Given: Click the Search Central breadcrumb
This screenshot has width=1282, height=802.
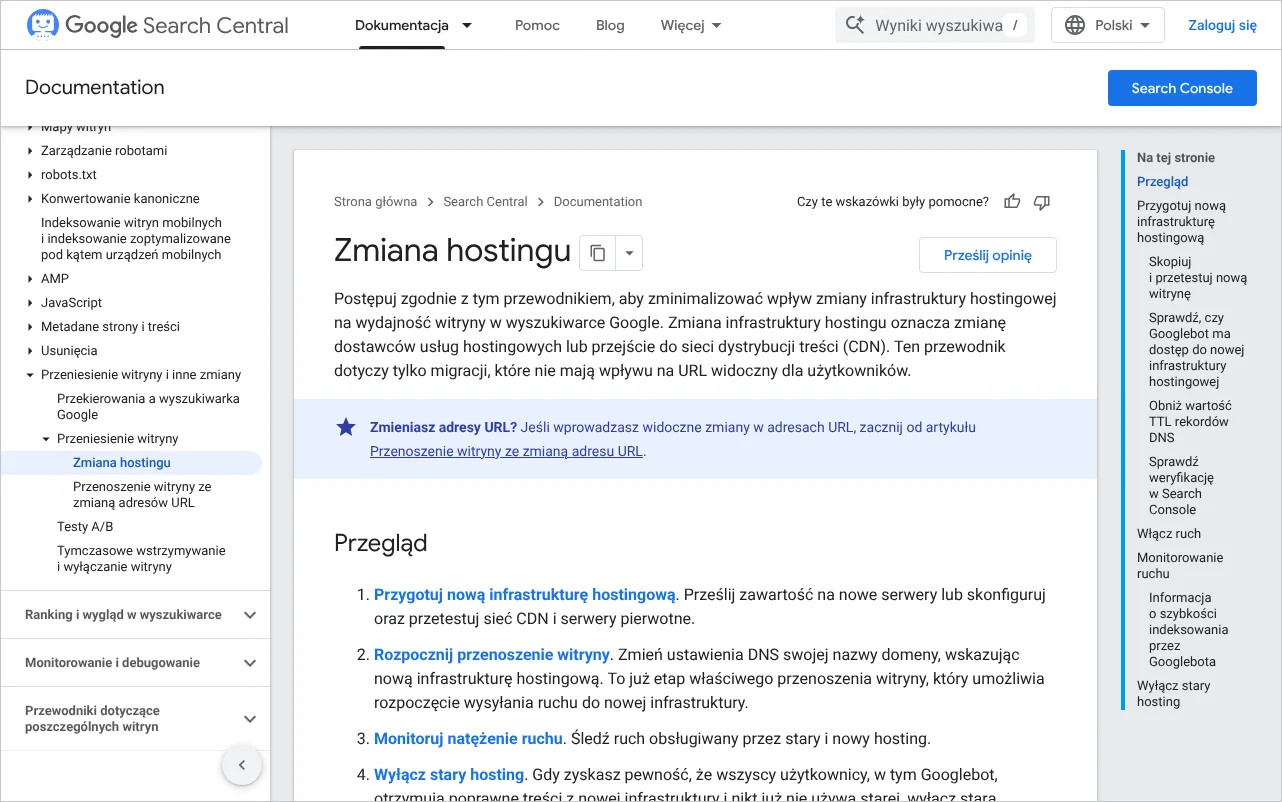Looking at the screenshot, I should (485, 202).
